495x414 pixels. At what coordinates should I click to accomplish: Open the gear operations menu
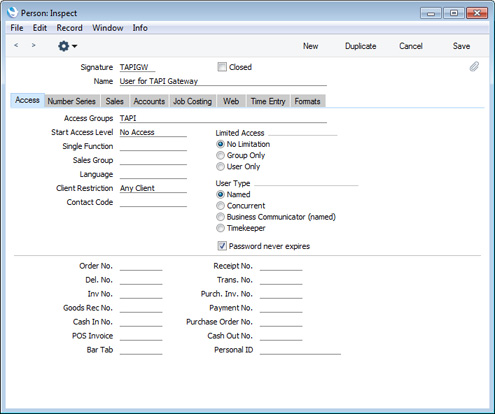pyautogui.click(x=67, y=46)
